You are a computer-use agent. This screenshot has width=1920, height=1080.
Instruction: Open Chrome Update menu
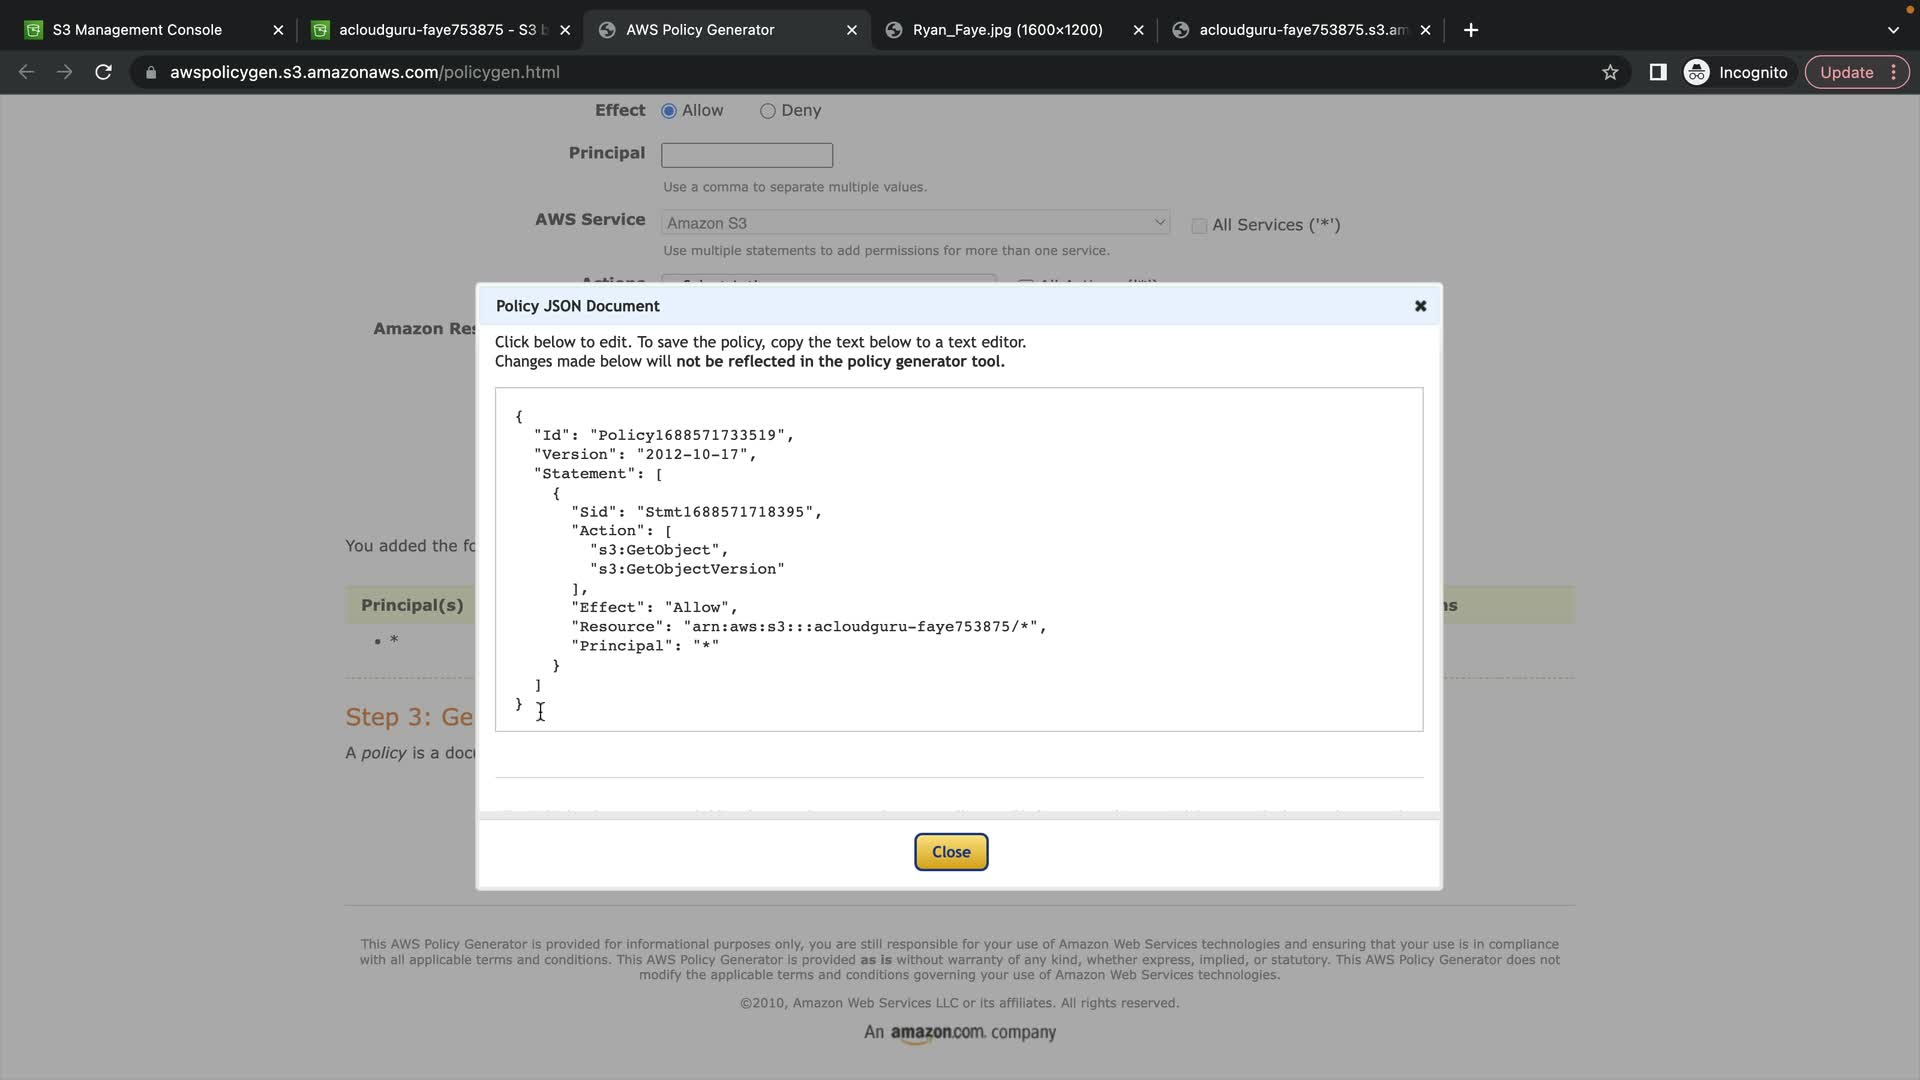1857,72
